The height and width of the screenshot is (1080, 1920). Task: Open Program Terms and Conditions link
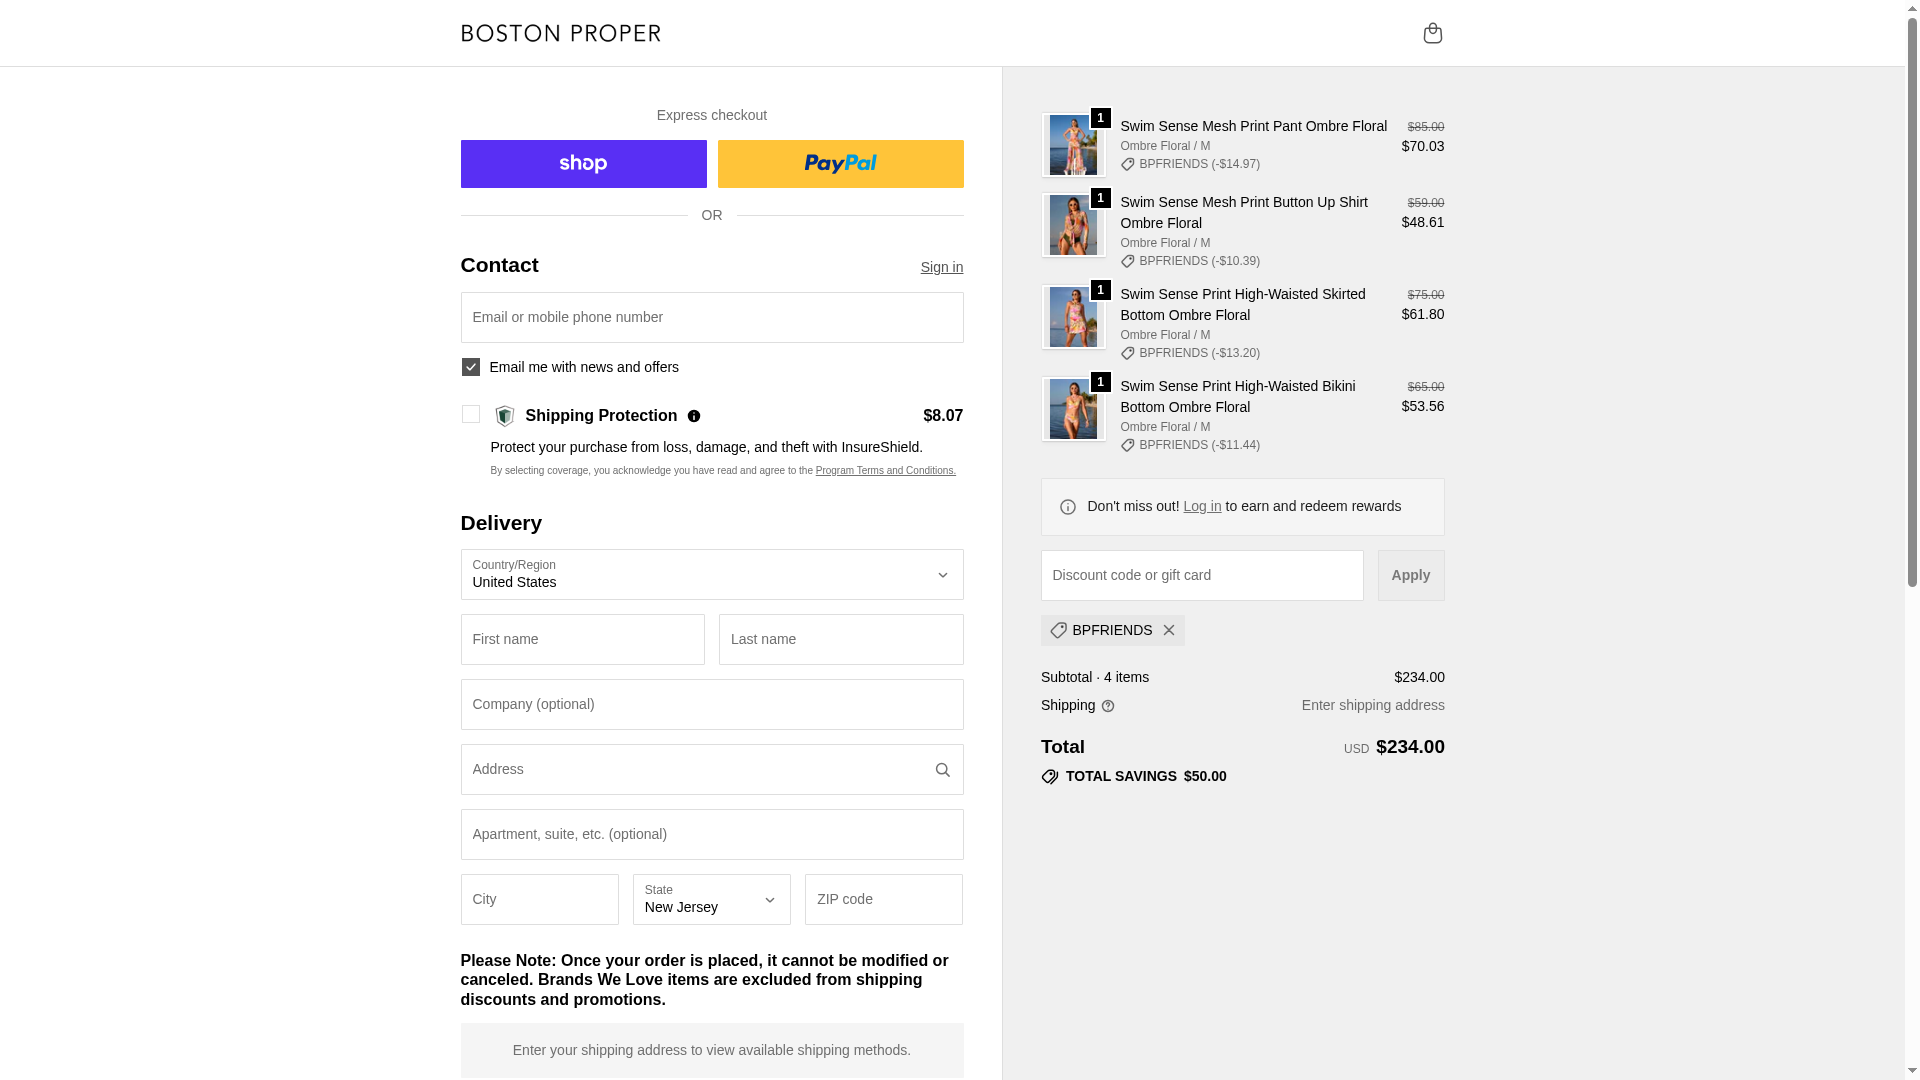(885, 471)
